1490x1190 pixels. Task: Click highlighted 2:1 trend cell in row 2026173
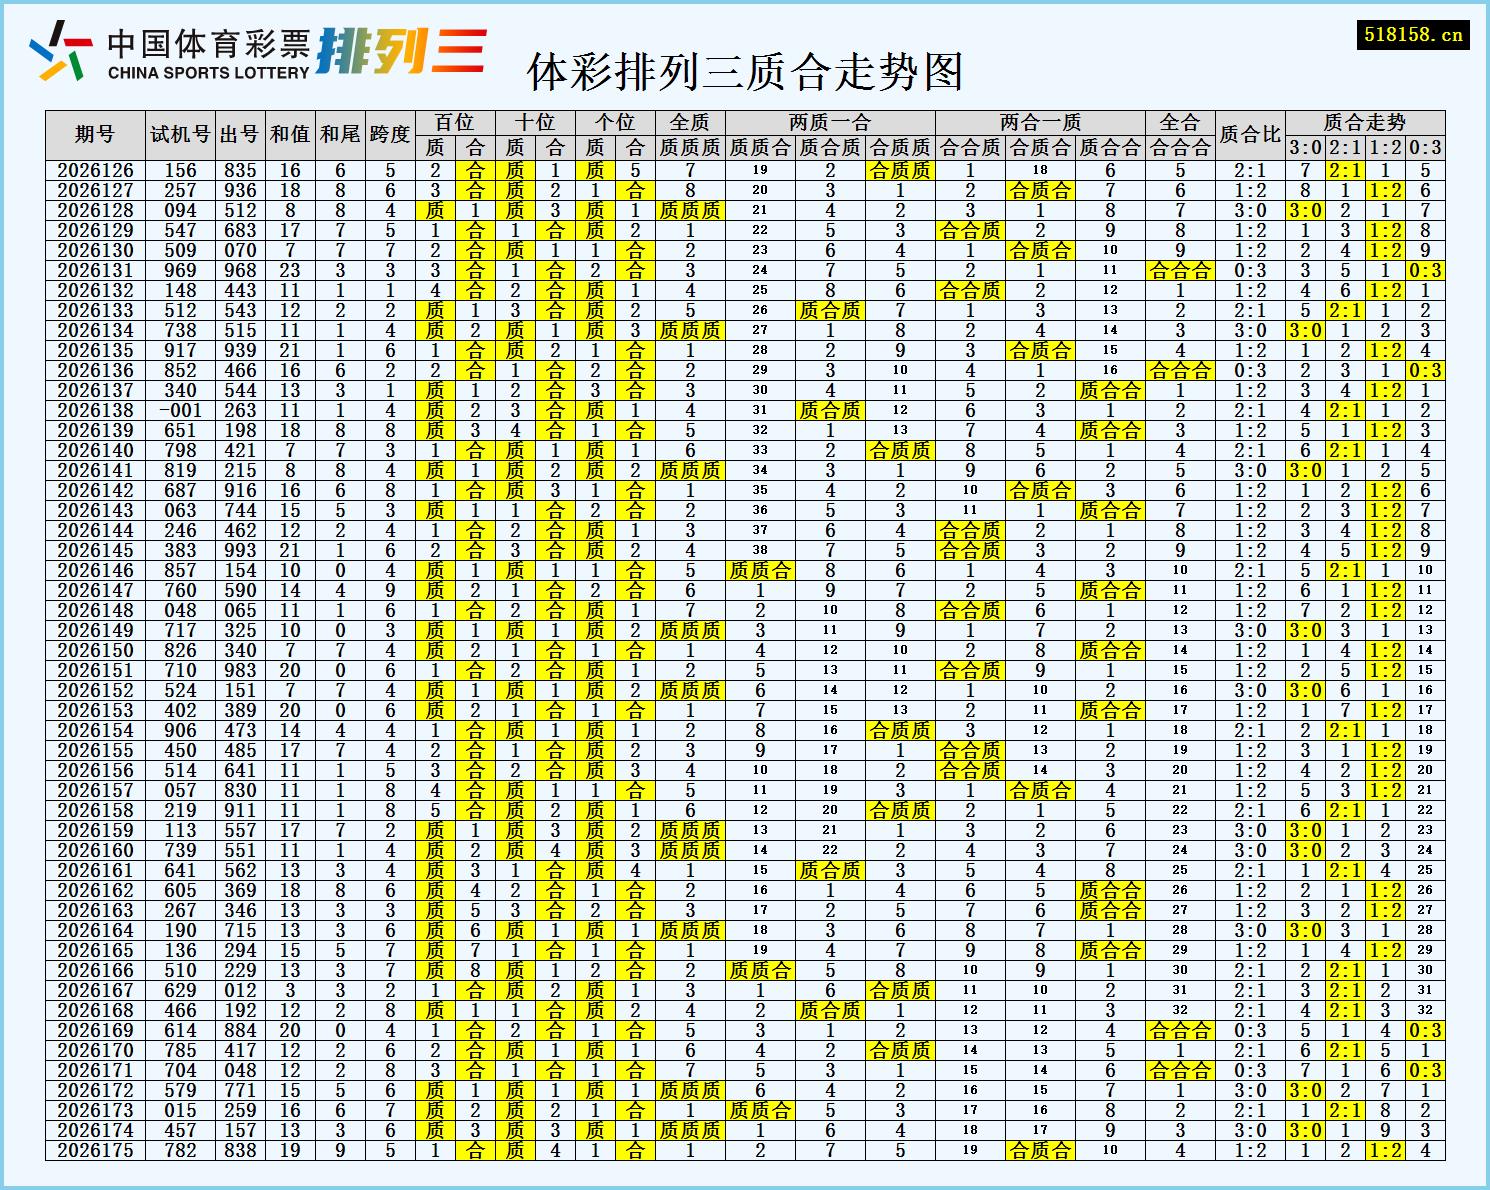pos(1345,1111)
